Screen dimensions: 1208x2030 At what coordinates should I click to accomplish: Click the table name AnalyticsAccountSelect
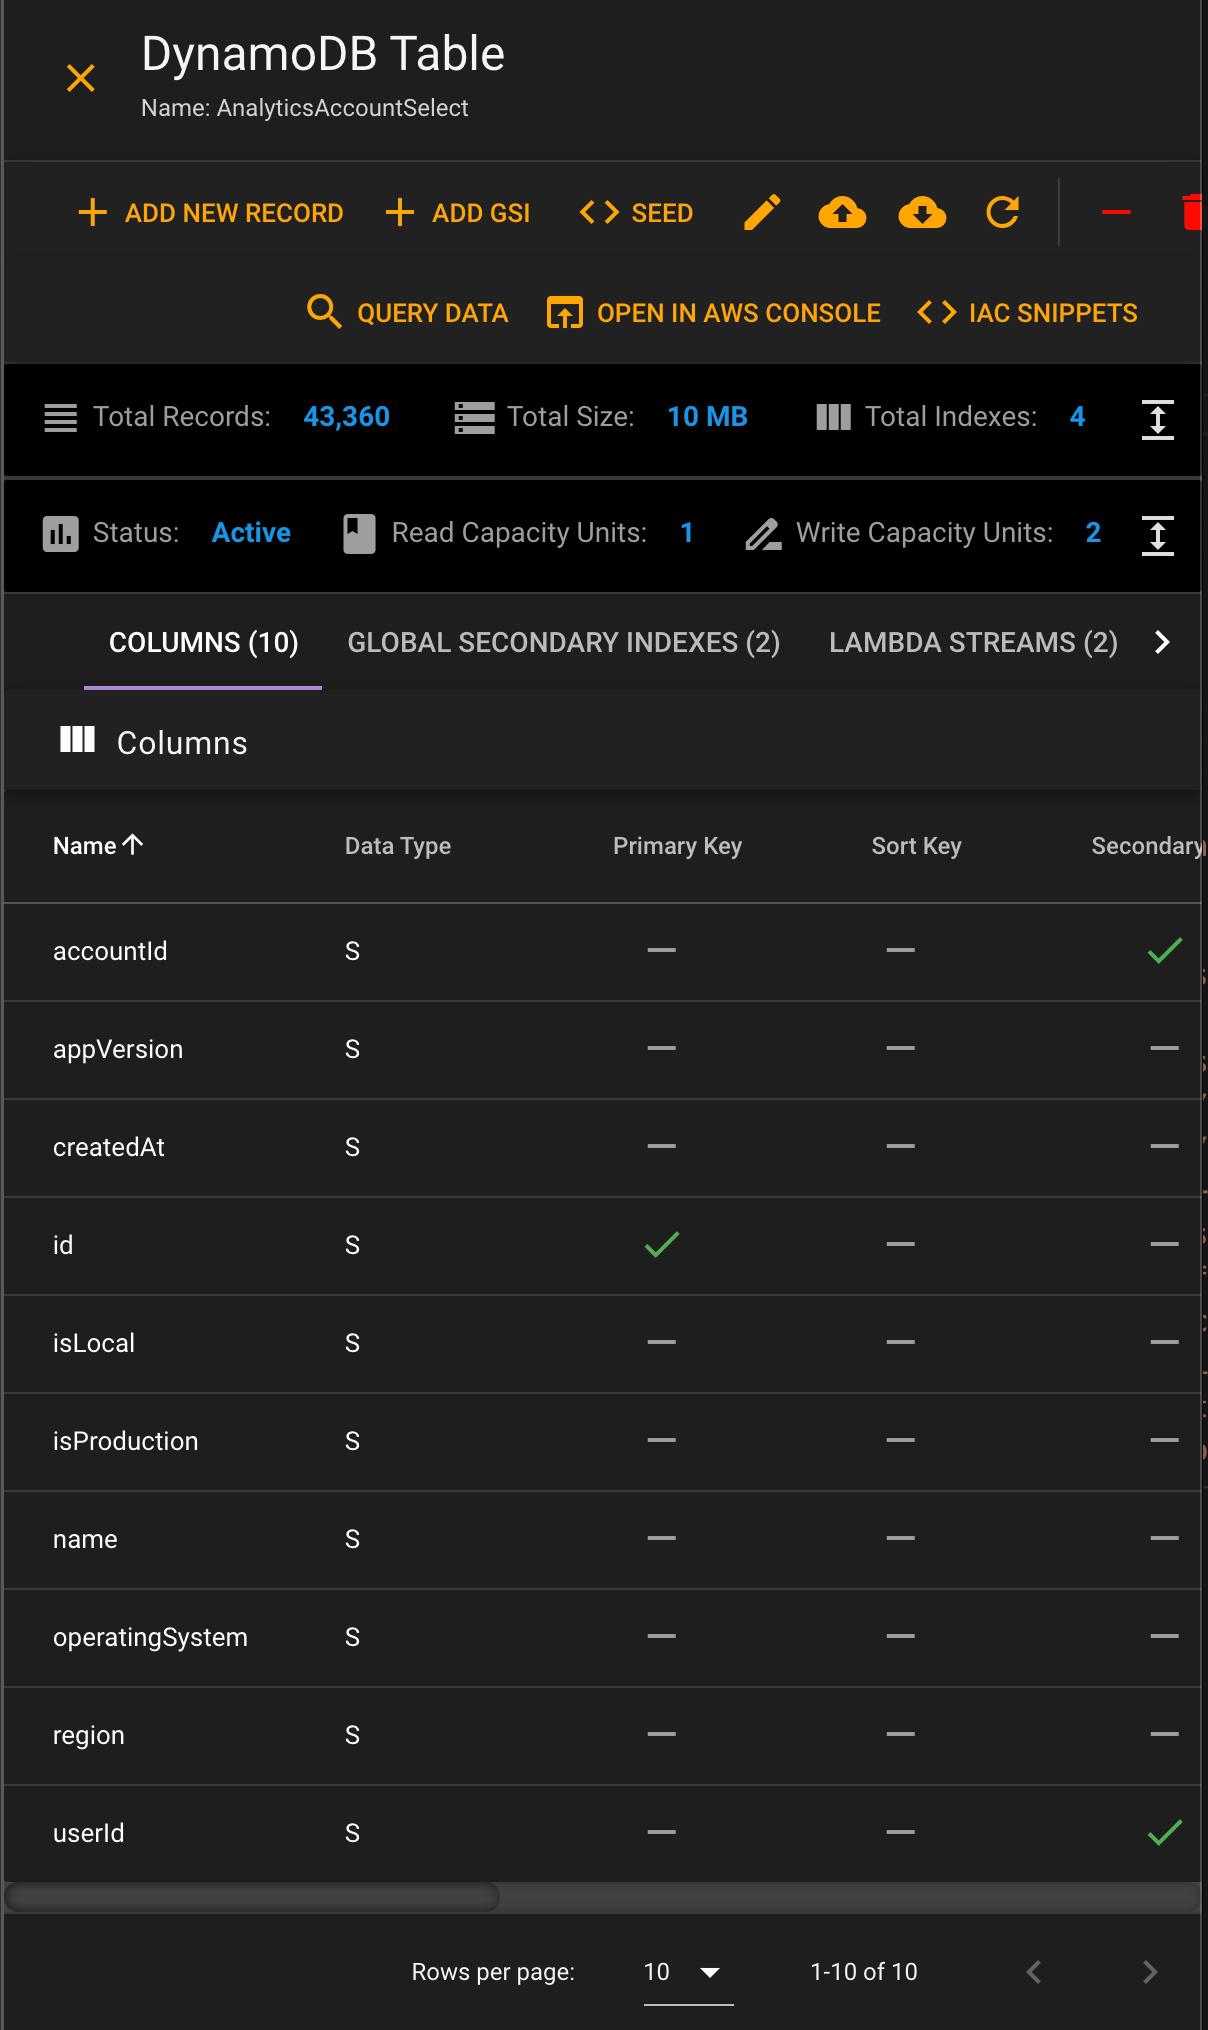point(342,108)
